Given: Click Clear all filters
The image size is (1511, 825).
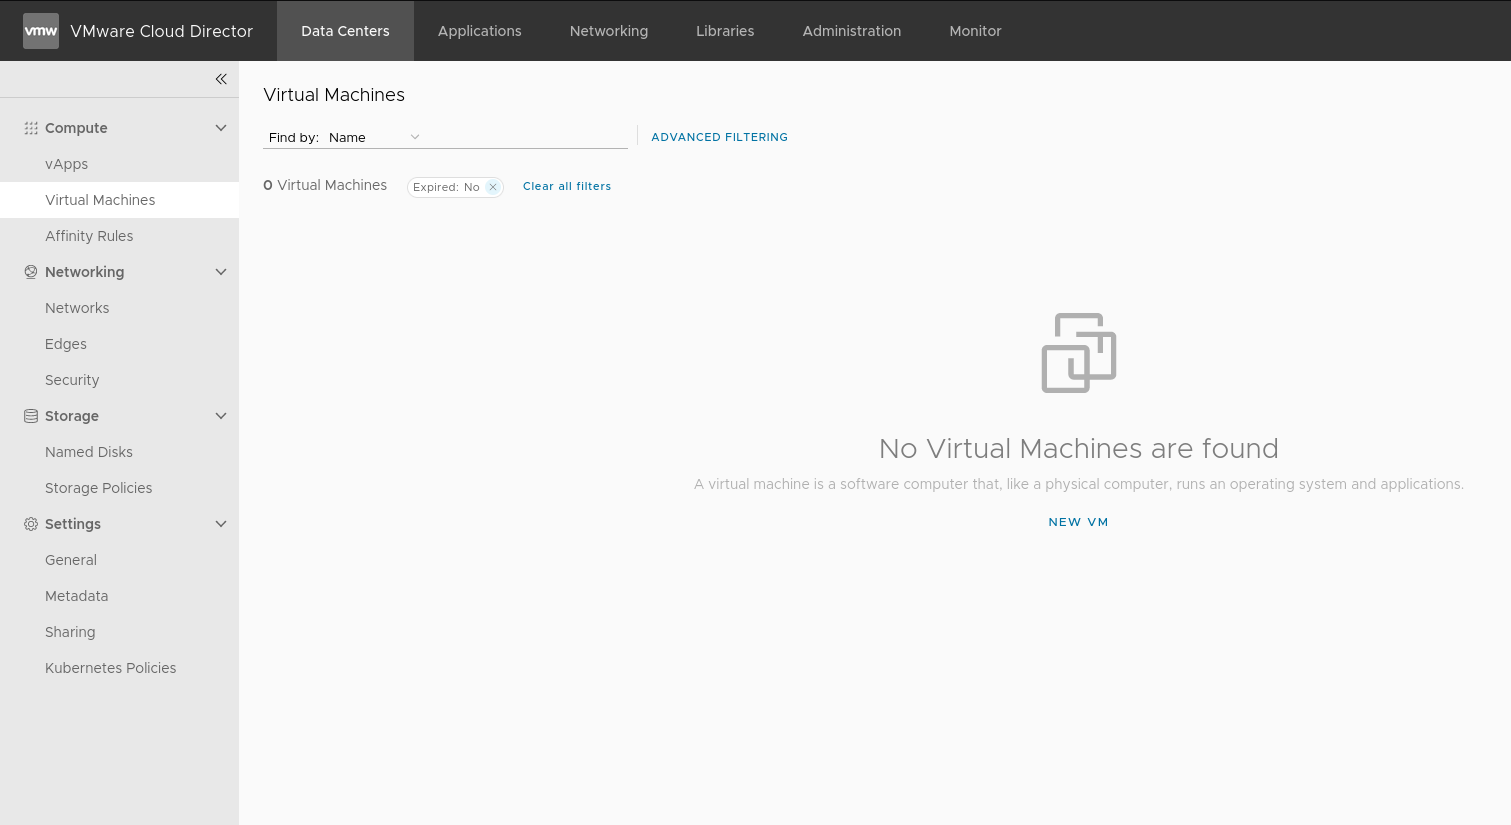Looking at the screenshot, I should [567, 186].
